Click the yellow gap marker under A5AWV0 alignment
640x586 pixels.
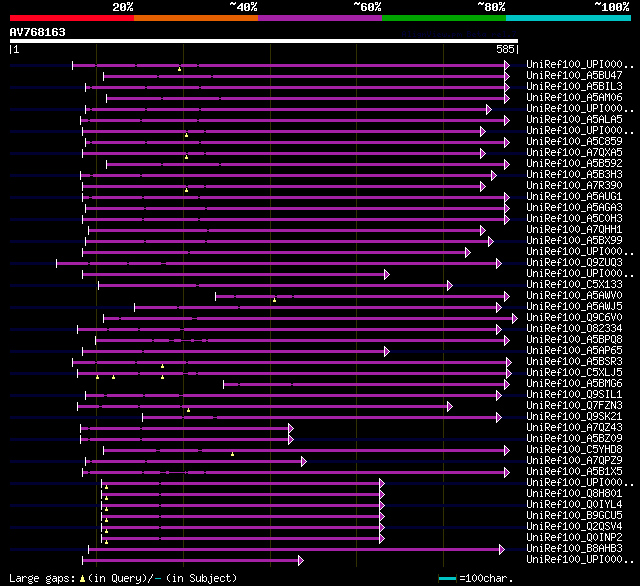(x=274, y=300)
